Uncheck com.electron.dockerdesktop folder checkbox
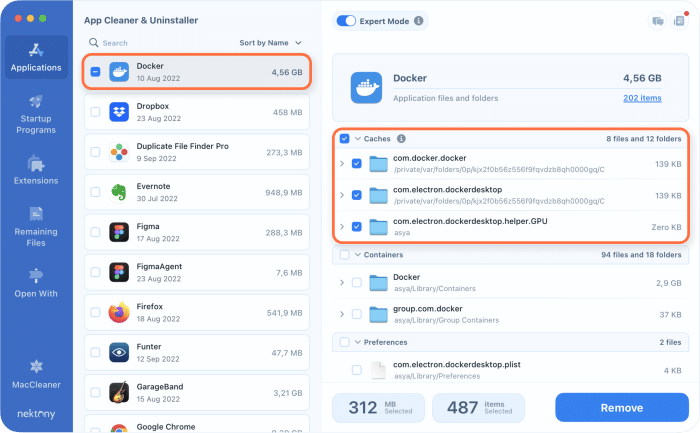Viewport: 700px width, 433px height. [x=357, y=195]
